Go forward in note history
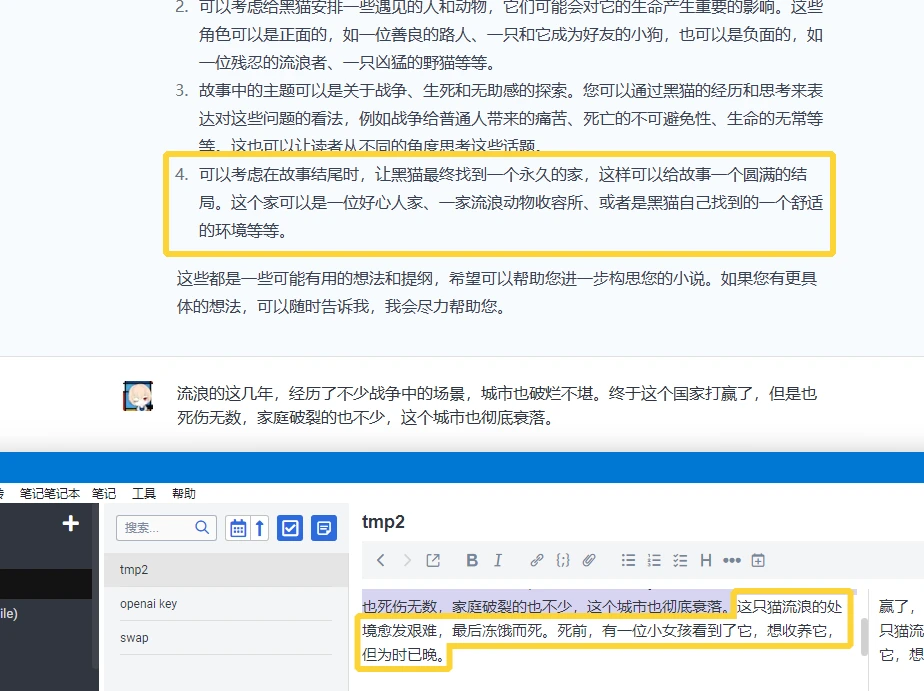Screen dimensions: 924x691 tap(407, 560)
